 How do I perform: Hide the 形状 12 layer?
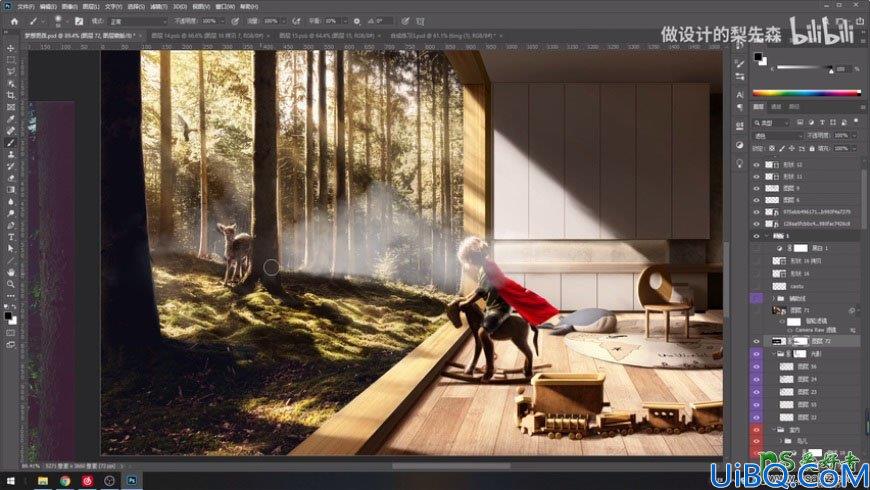click(x=756, y=165)
